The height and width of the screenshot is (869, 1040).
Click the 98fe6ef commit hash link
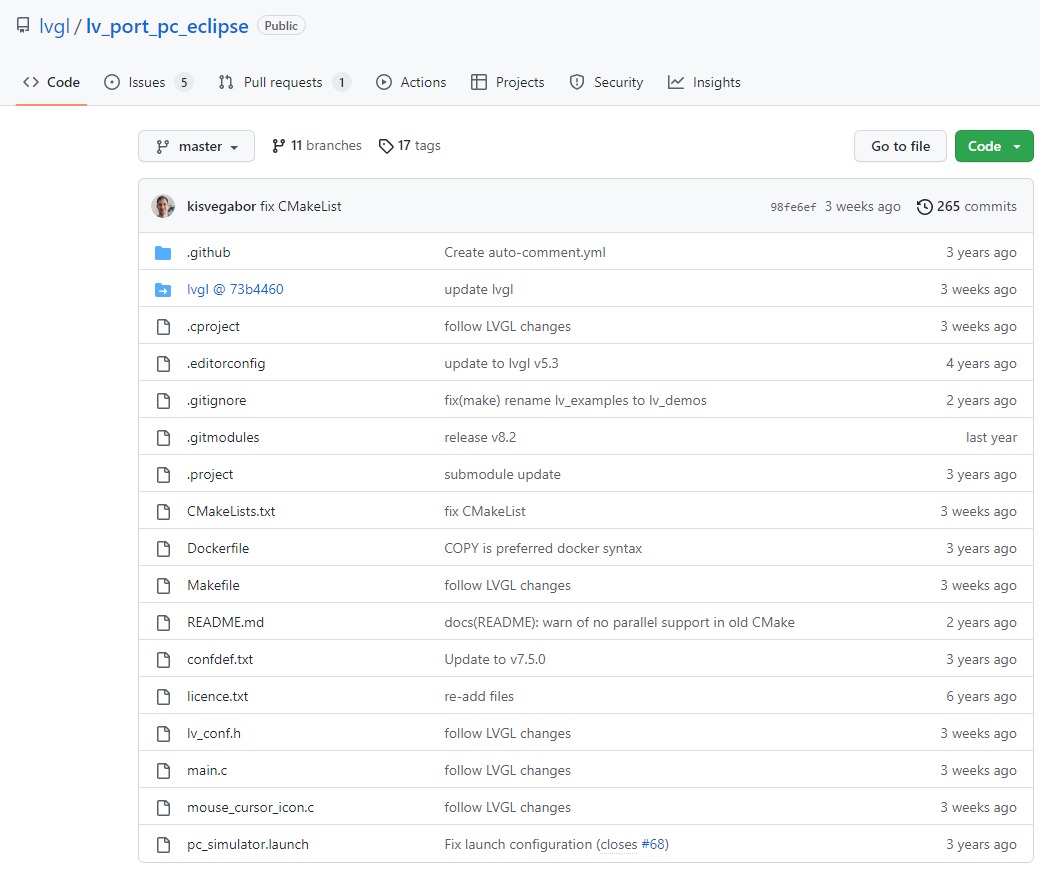pos(793,207)
